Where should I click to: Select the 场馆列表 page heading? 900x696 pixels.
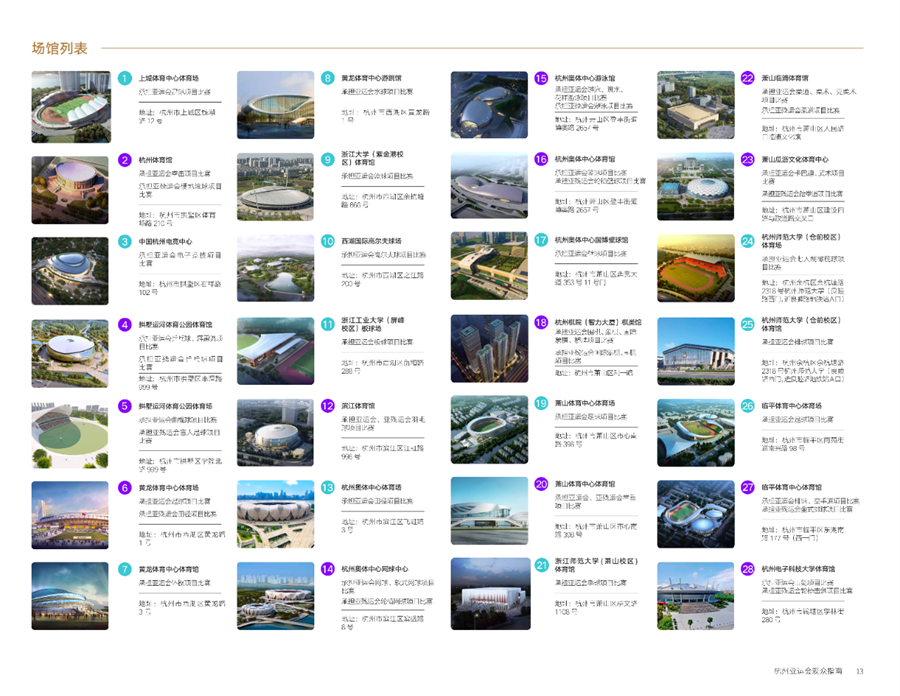[x=60, y=48]
